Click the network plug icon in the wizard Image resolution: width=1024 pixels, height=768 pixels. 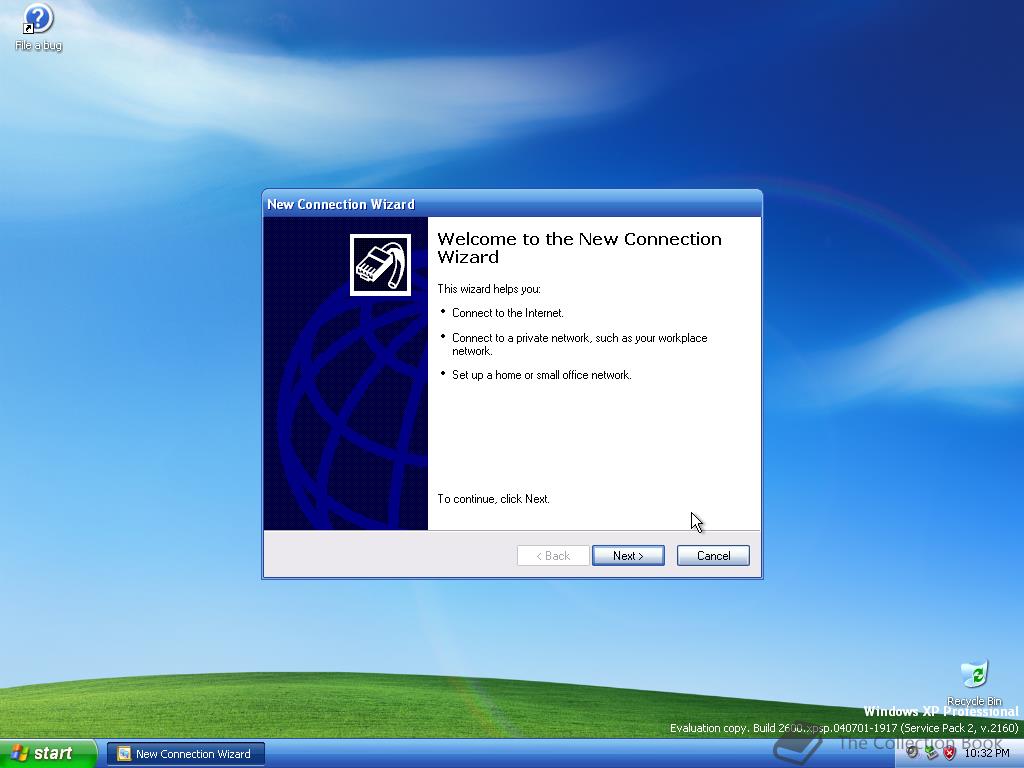click(x=380, y=264)
